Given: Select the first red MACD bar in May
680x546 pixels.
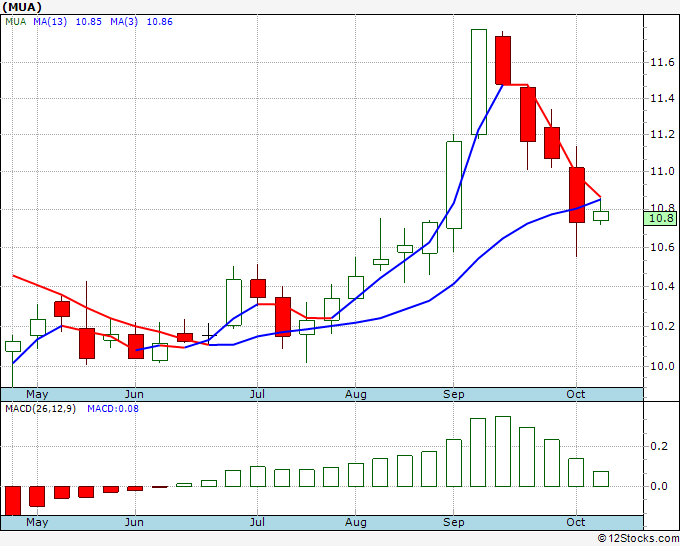Looking at the screenshot, I should pos(12,500).
